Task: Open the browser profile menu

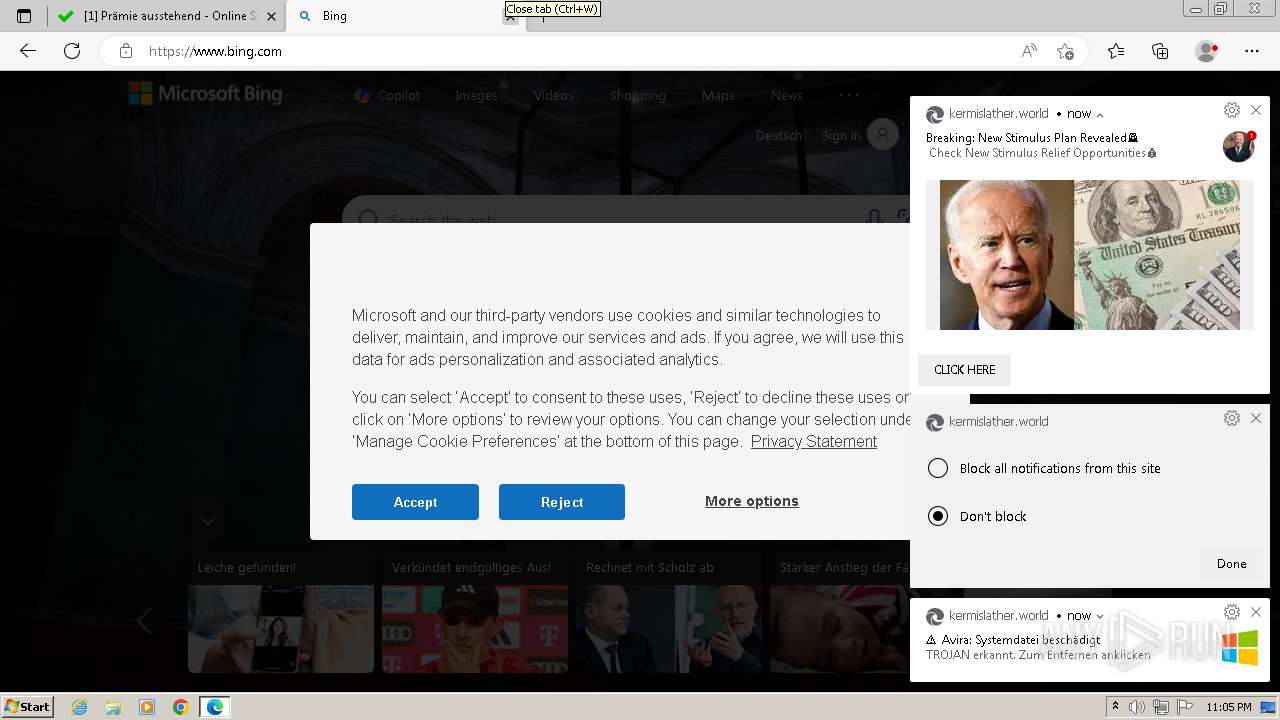Action: 1206,51
